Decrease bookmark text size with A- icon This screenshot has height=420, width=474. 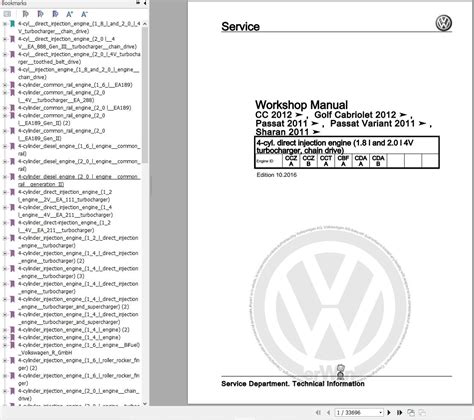[x=84, y=14]
